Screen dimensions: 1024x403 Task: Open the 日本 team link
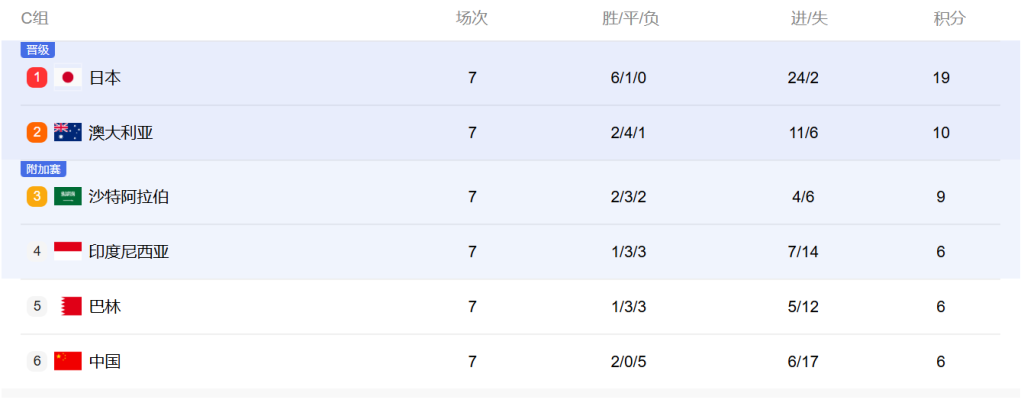pos(105,78)
